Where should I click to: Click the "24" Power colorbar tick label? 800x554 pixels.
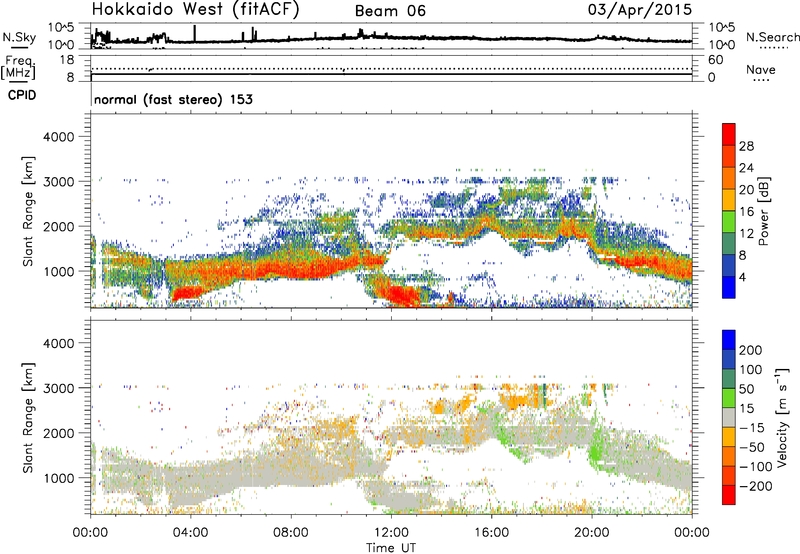(x=746, y=168)
